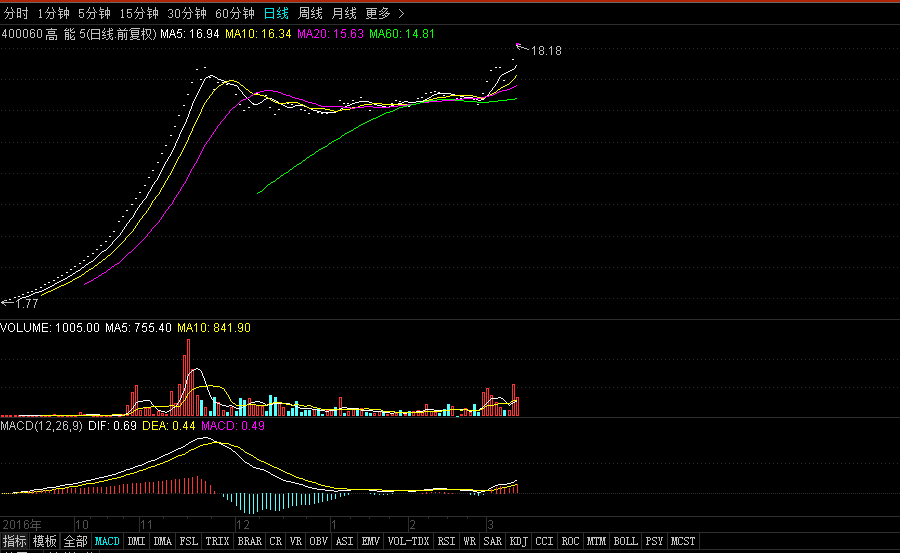Image resolution: width=900 pixels, height=553 pixels.
Task: Click the month 12 marker on time axis
Action: pos(243,524)
